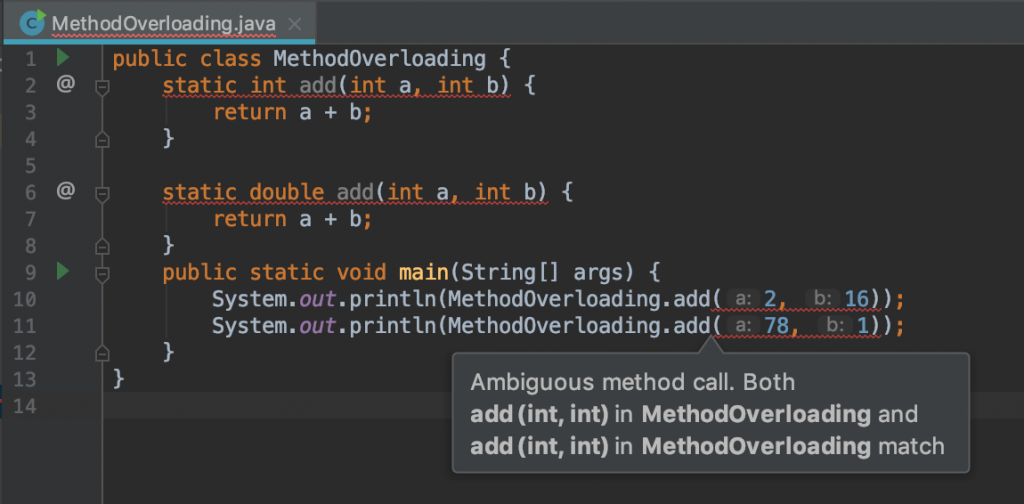This screenshot has height=504, width=1024.
Task: Click 'out' field on line 10
Action: [317, 300]
